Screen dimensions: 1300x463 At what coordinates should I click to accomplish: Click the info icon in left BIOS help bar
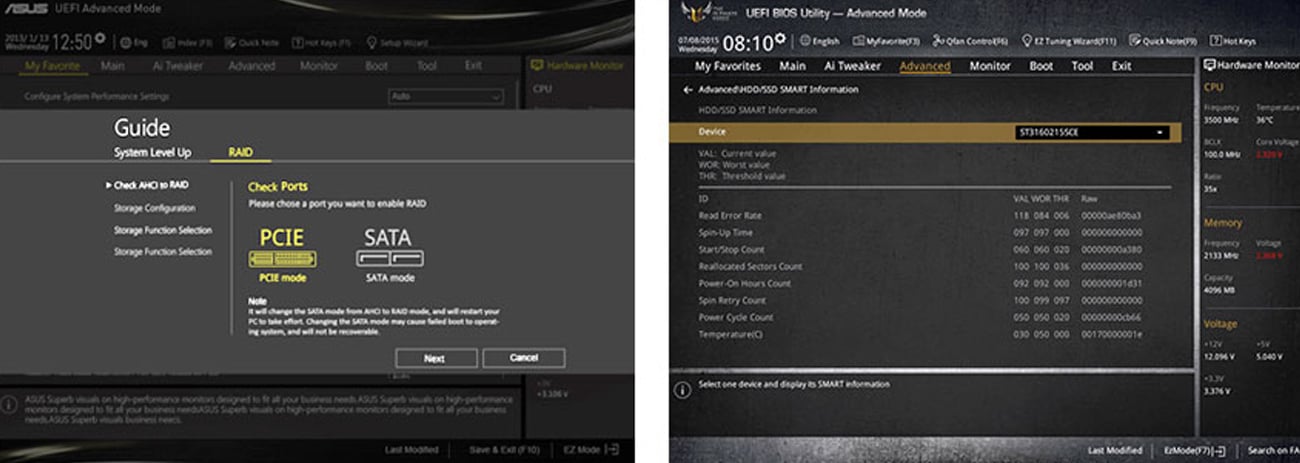pos(8,404)
